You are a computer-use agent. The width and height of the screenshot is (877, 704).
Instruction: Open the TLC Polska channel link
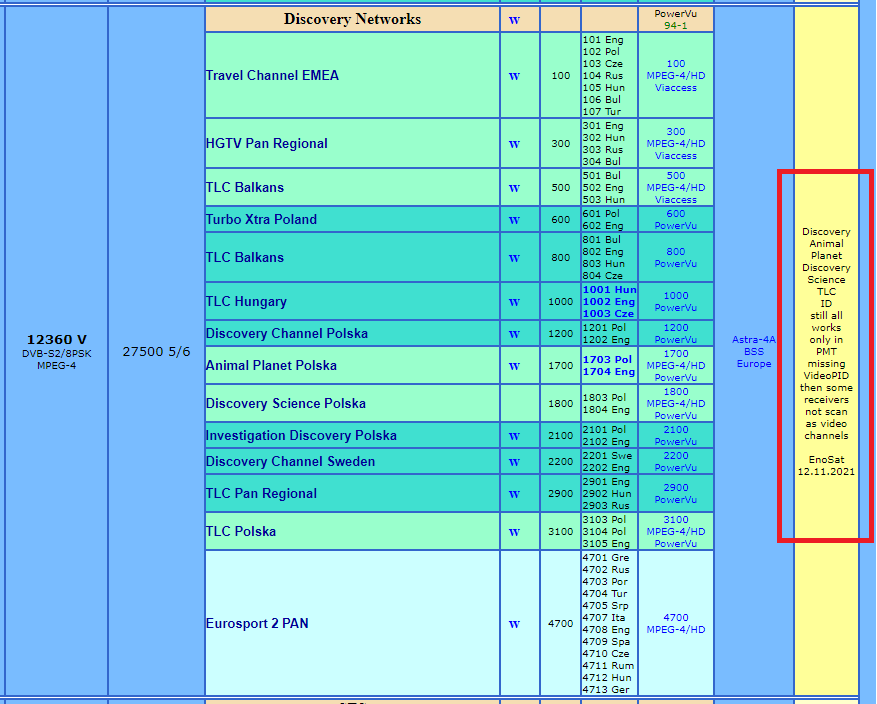coord(241,531)
